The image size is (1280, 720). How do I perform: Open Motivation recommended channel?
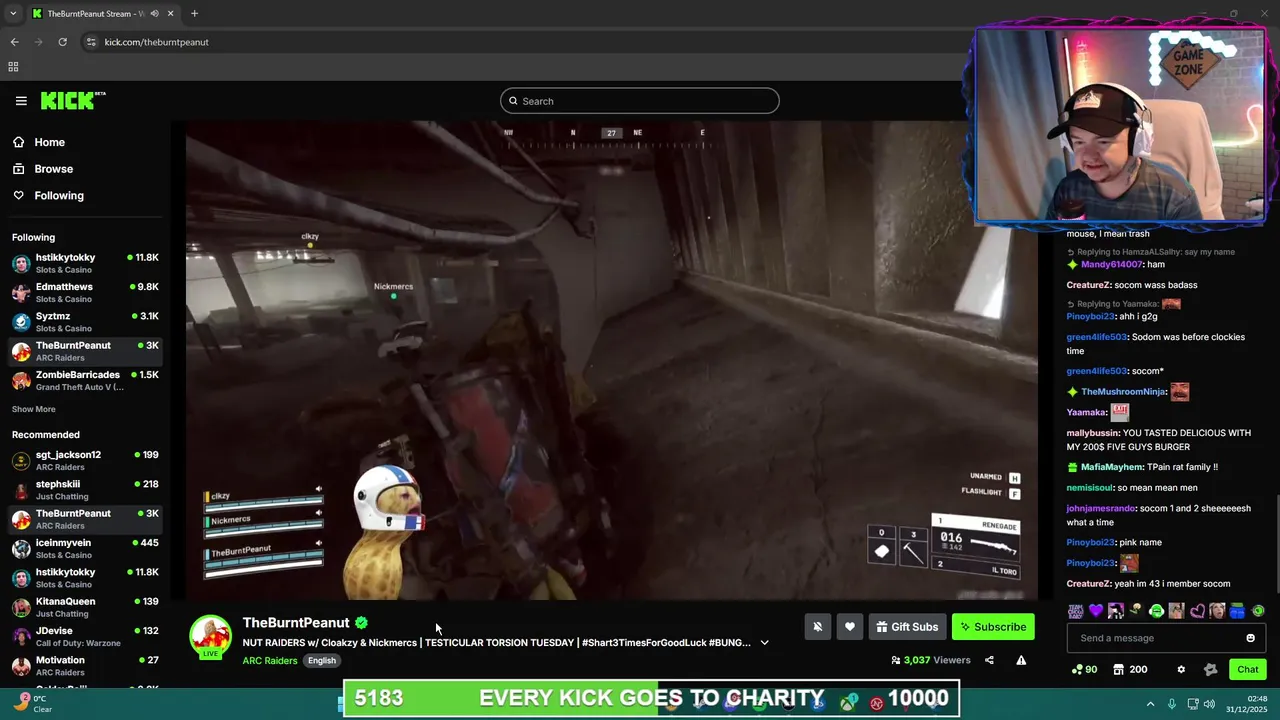coord(85,665)
